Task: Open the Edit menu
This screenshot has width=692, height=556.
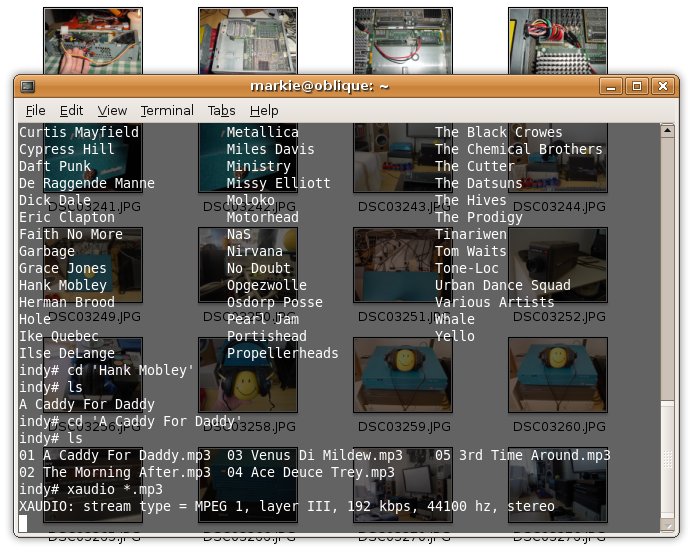Action: point(71,110)
